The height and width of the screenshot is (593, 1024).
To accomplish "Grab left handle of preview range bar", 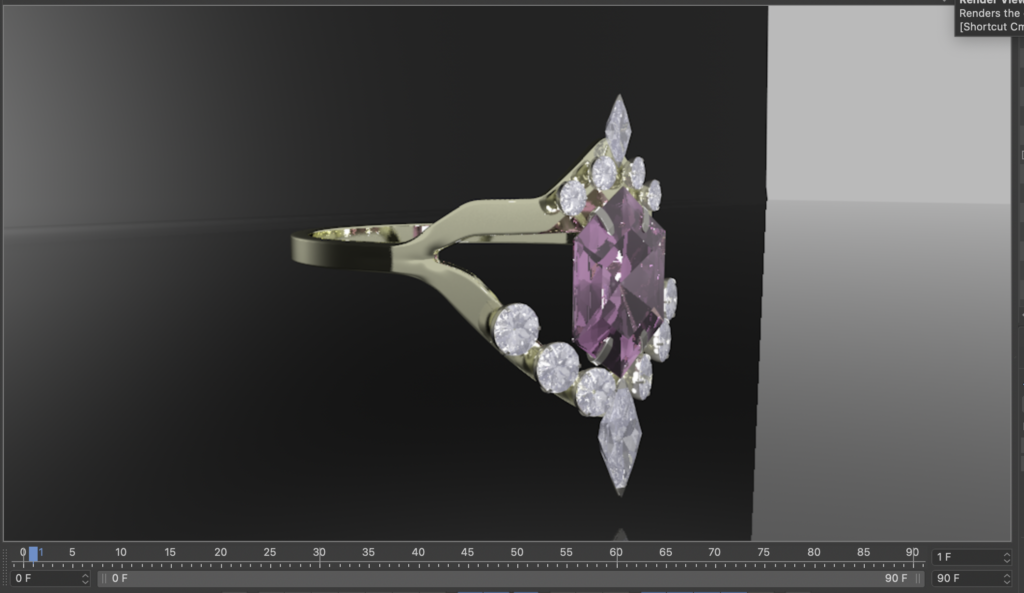I will [x=104, y=578].
